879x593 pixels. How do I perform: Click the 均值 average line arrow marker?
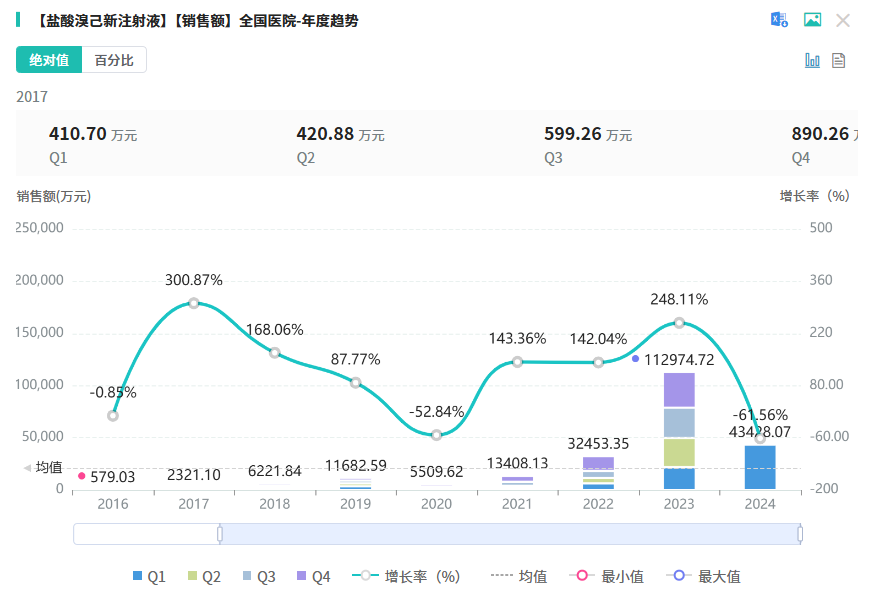click(27, 467)
